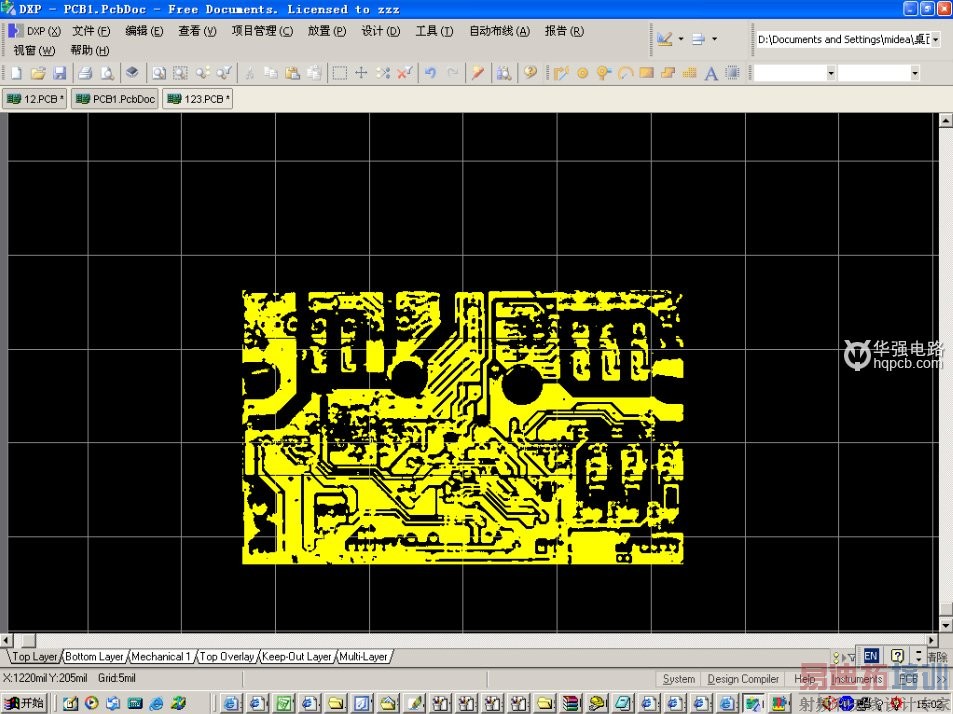This screenshot has height=714, width=953.
Task: Open the 自动布线 menu
Action: [498, 31]
